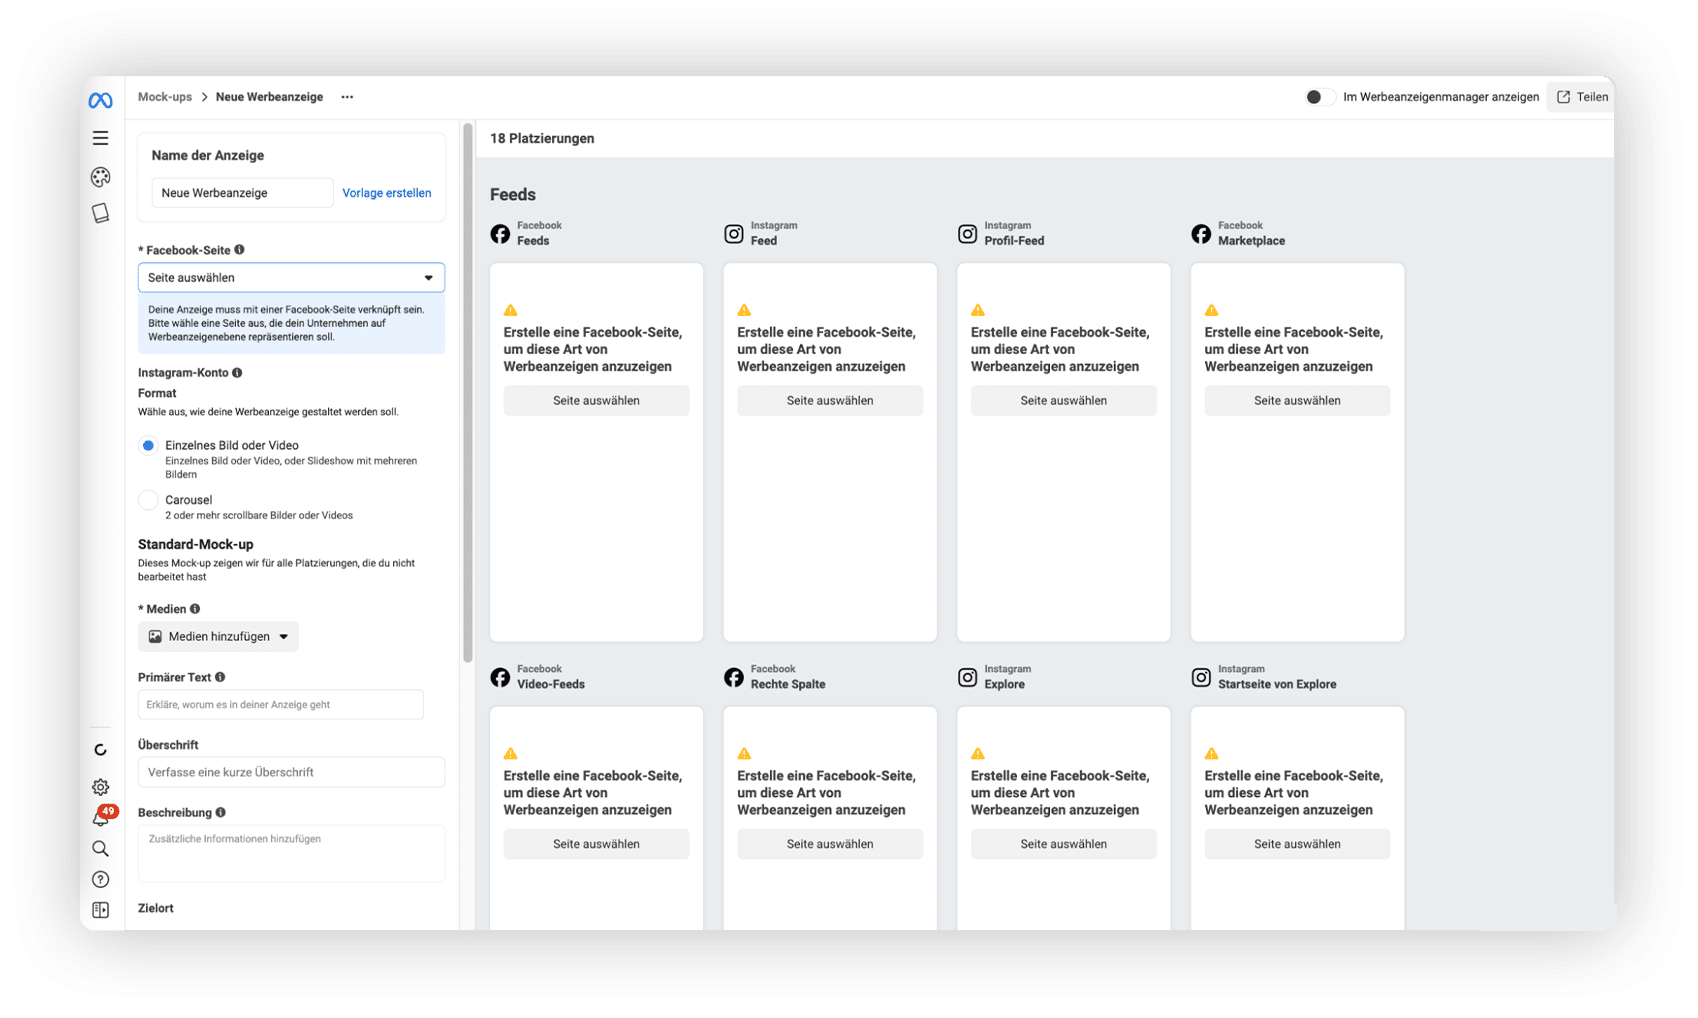Select the Carousel format radio
The height and width of the screenshot is (1018, 1698).
[148, 500]
